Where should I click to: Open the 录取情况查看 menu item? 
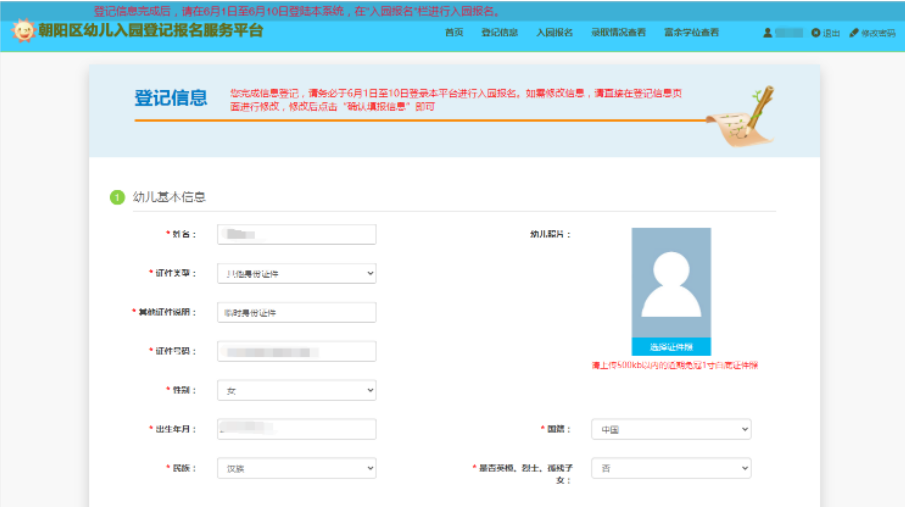point(619,32)
